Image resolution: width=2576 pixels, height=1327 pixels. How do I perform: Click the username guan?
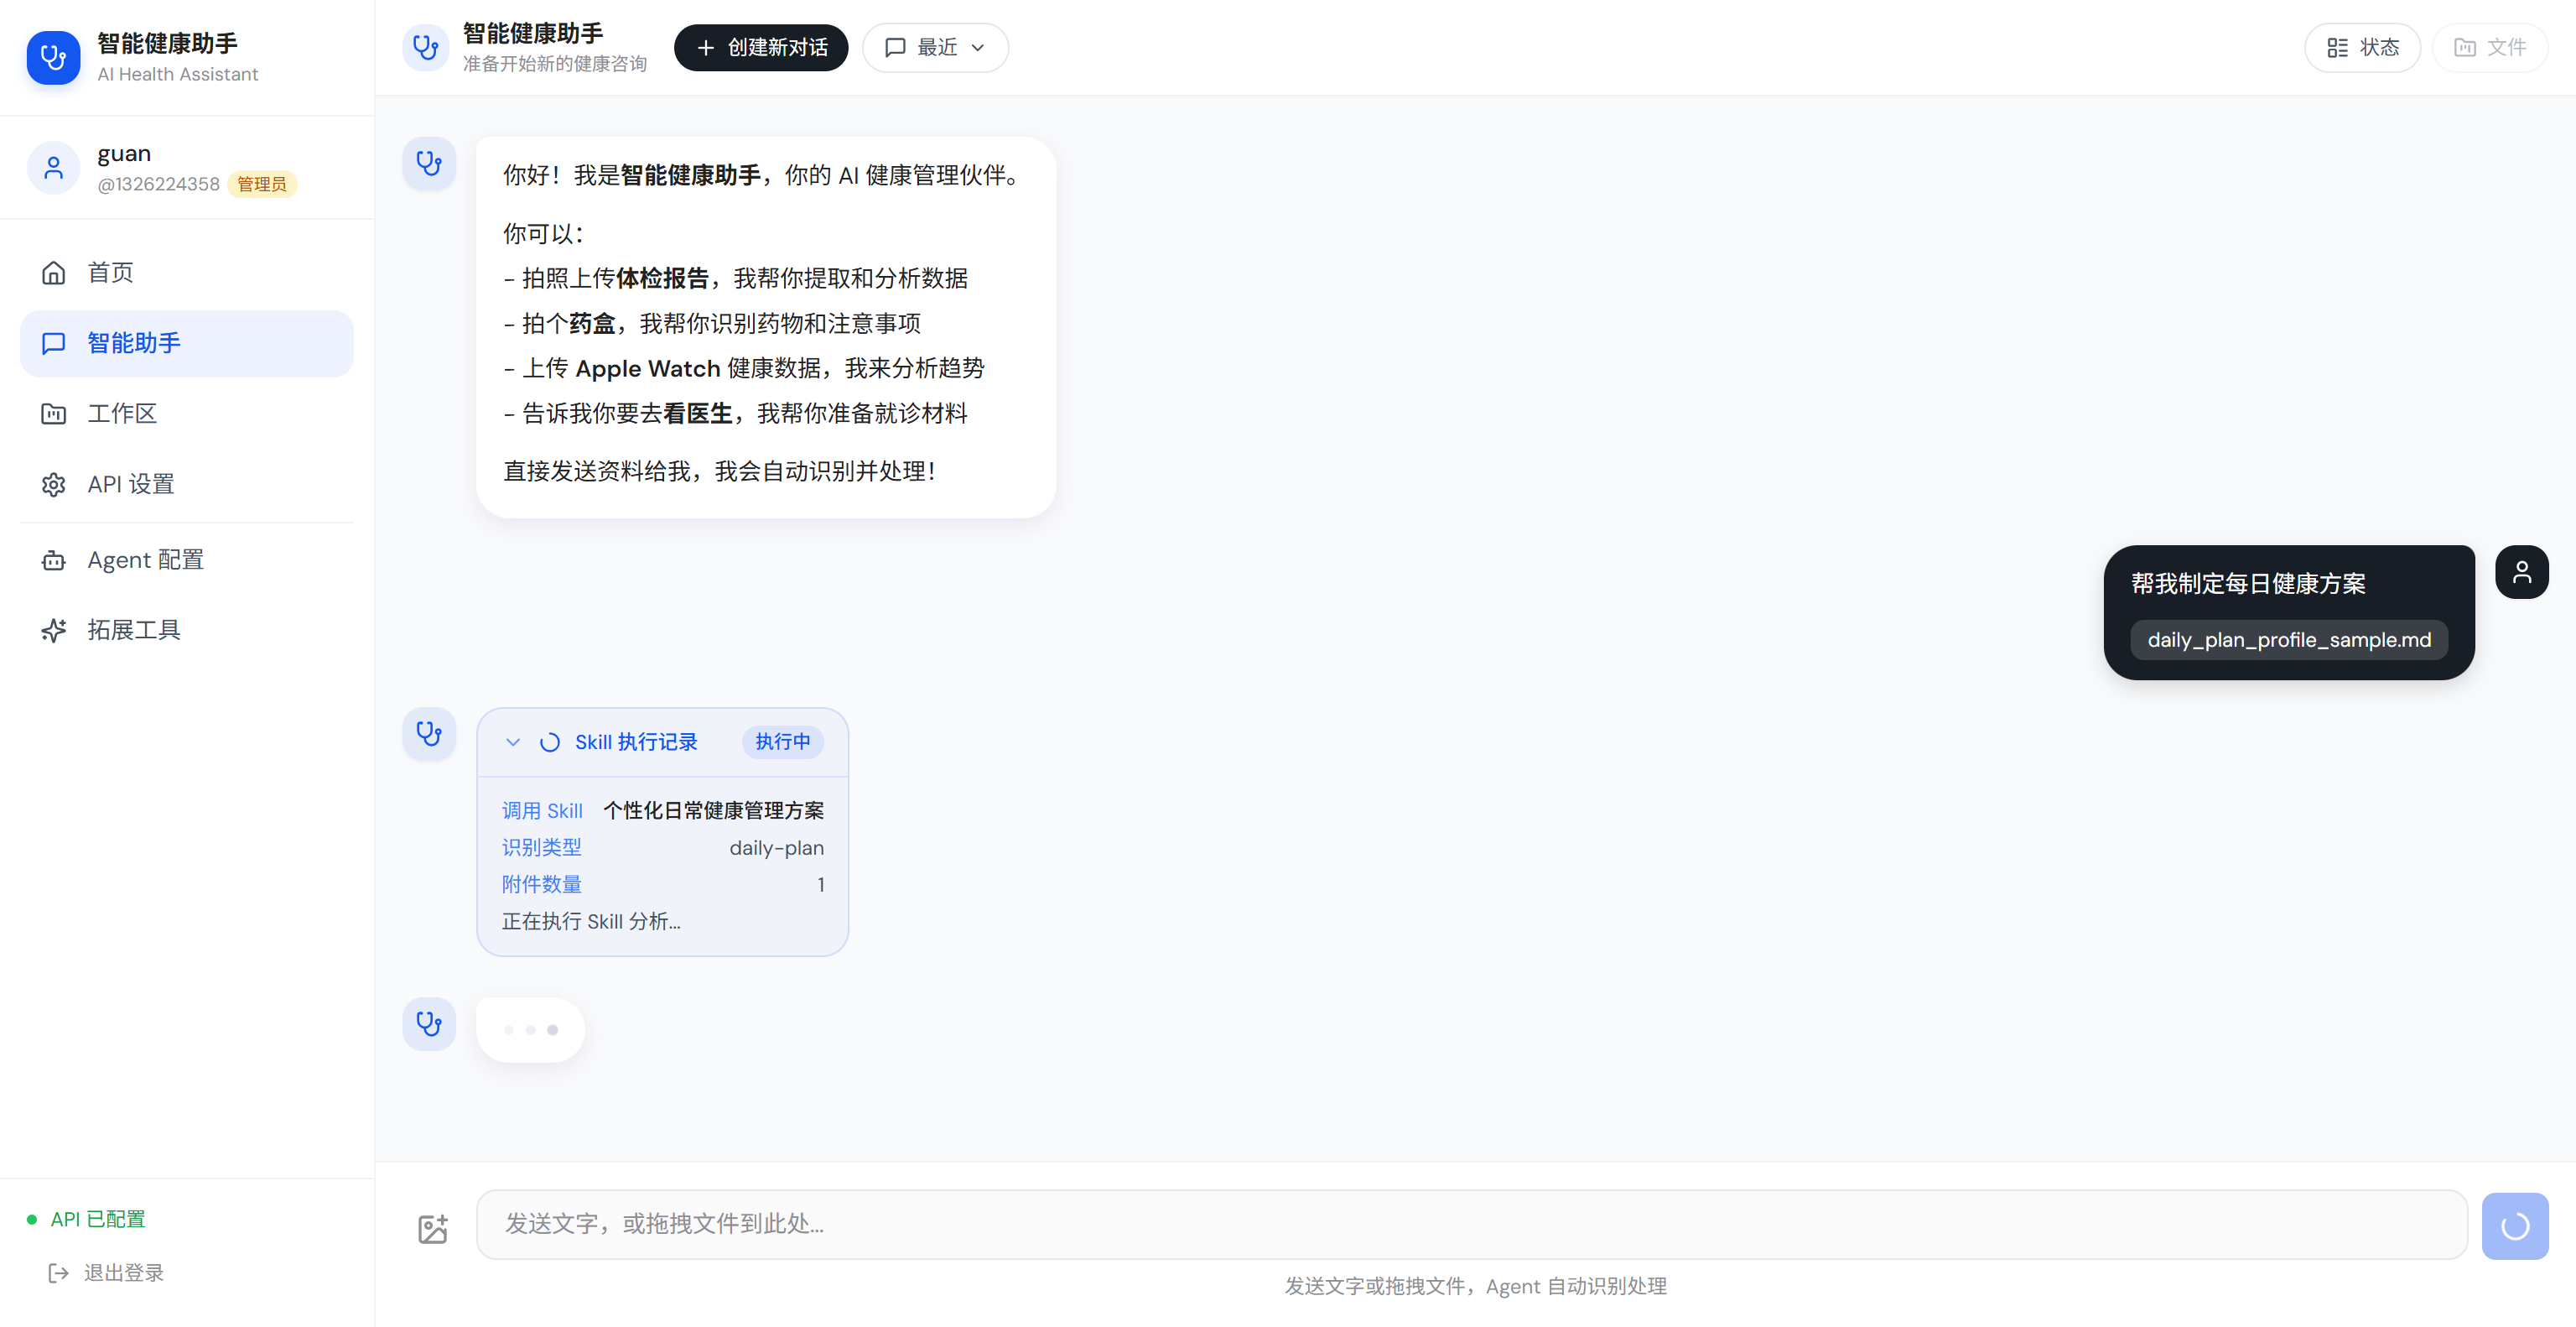click(x=124, y=154)
